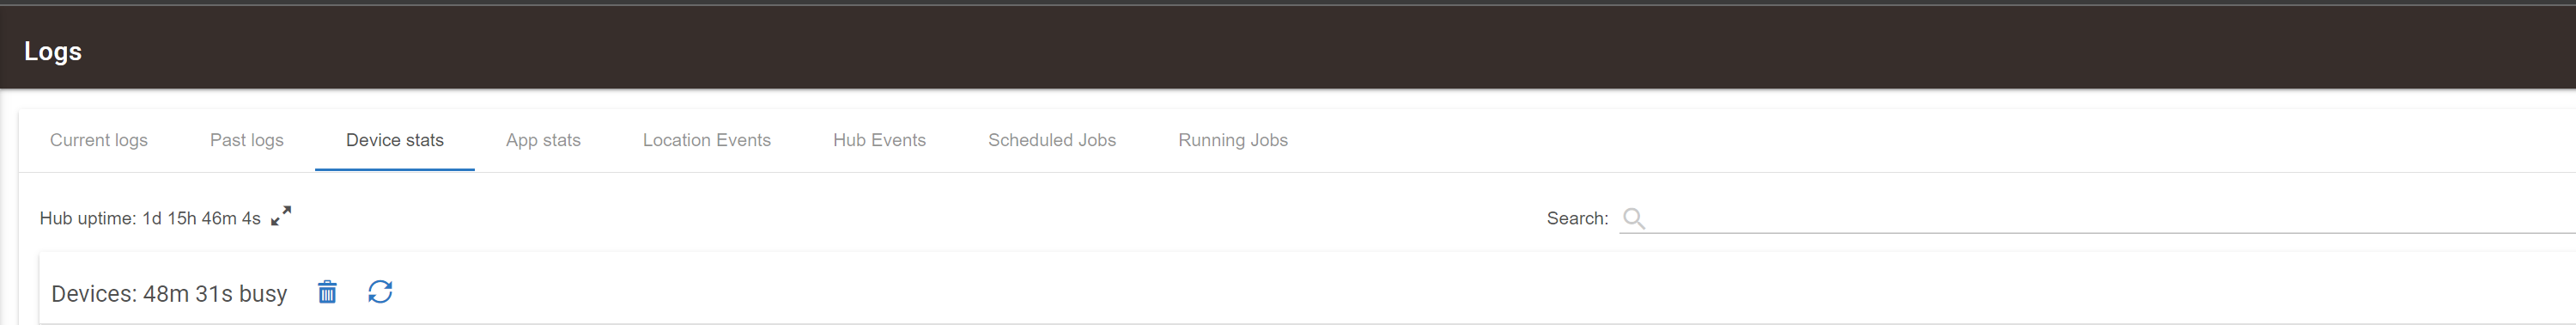This screenshot has width=2576, height=325.
Task: Open the Location Events tab
Action: 707,140
